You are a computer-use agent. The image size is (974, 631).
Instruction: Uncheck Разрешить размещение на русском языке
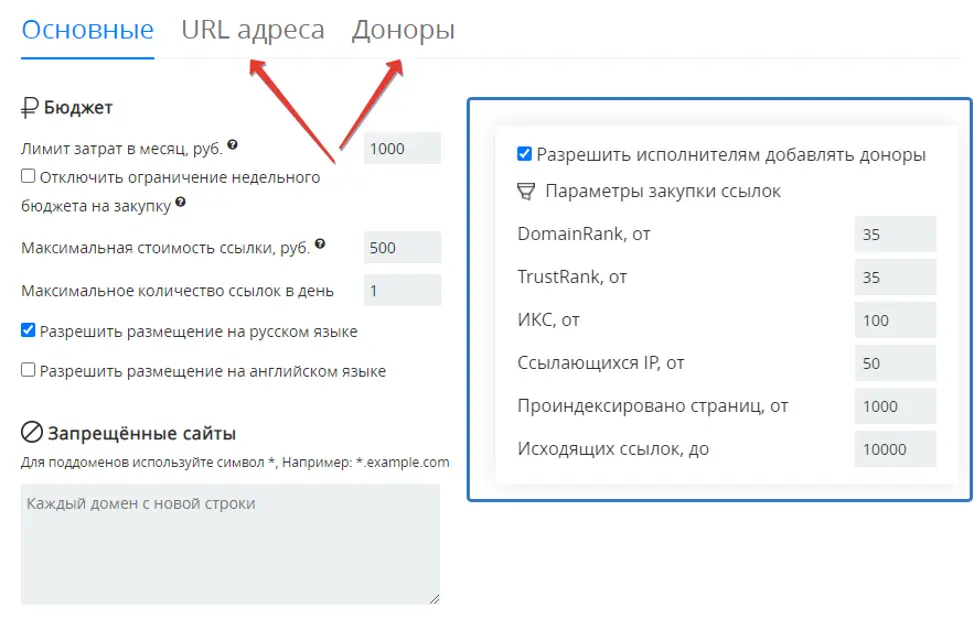(28, 331)
